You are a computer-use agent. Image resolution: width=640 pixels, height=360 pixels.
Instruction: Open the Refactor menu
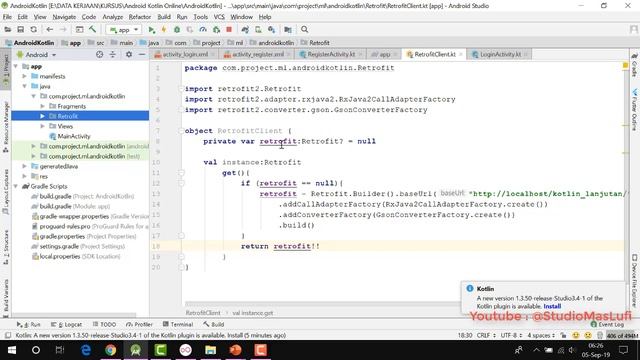click(140, 17)
